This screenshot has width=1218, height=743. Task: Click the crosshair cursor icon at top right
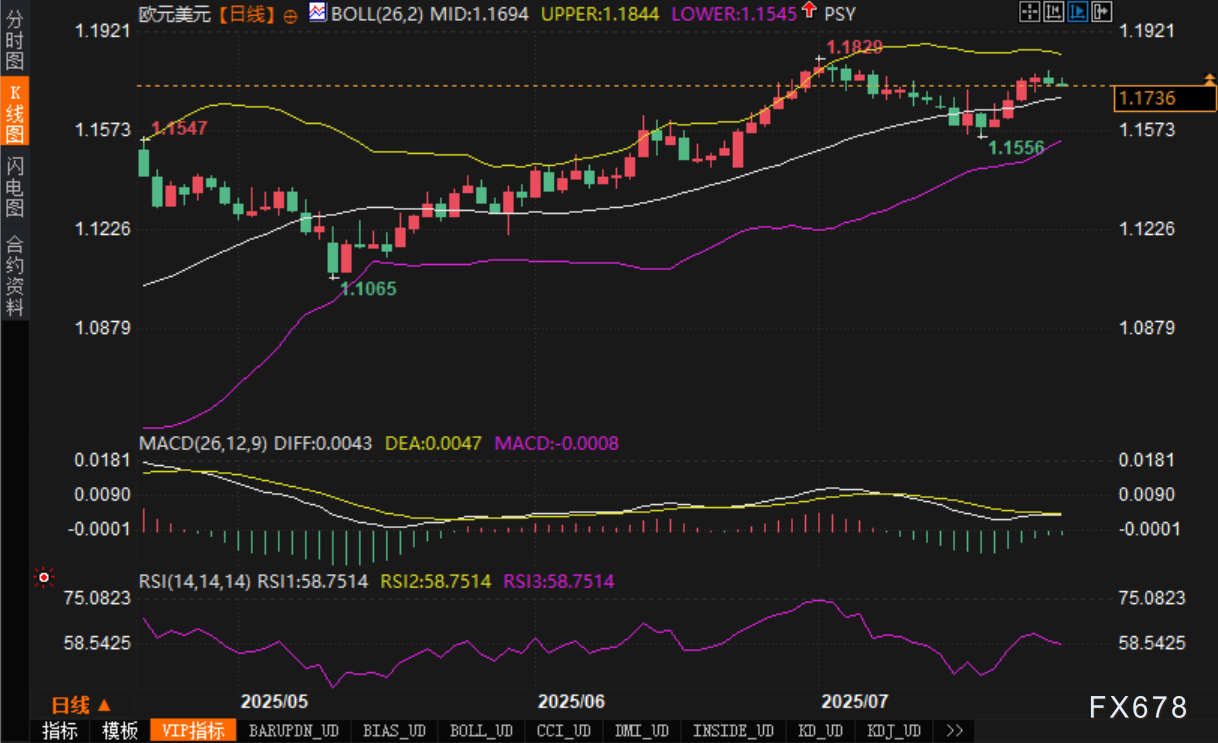(x=1029, y=12)
